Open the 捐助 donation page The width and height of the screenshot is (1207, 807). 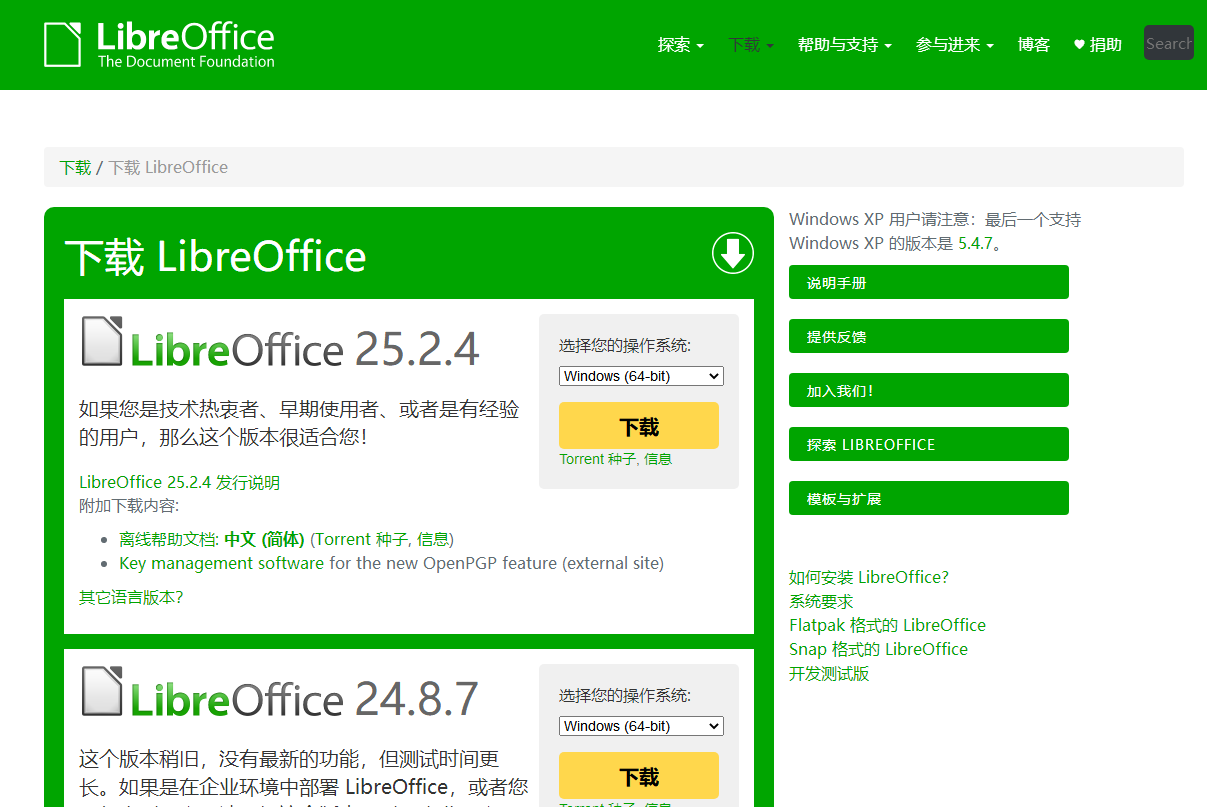pos(1098,45)
